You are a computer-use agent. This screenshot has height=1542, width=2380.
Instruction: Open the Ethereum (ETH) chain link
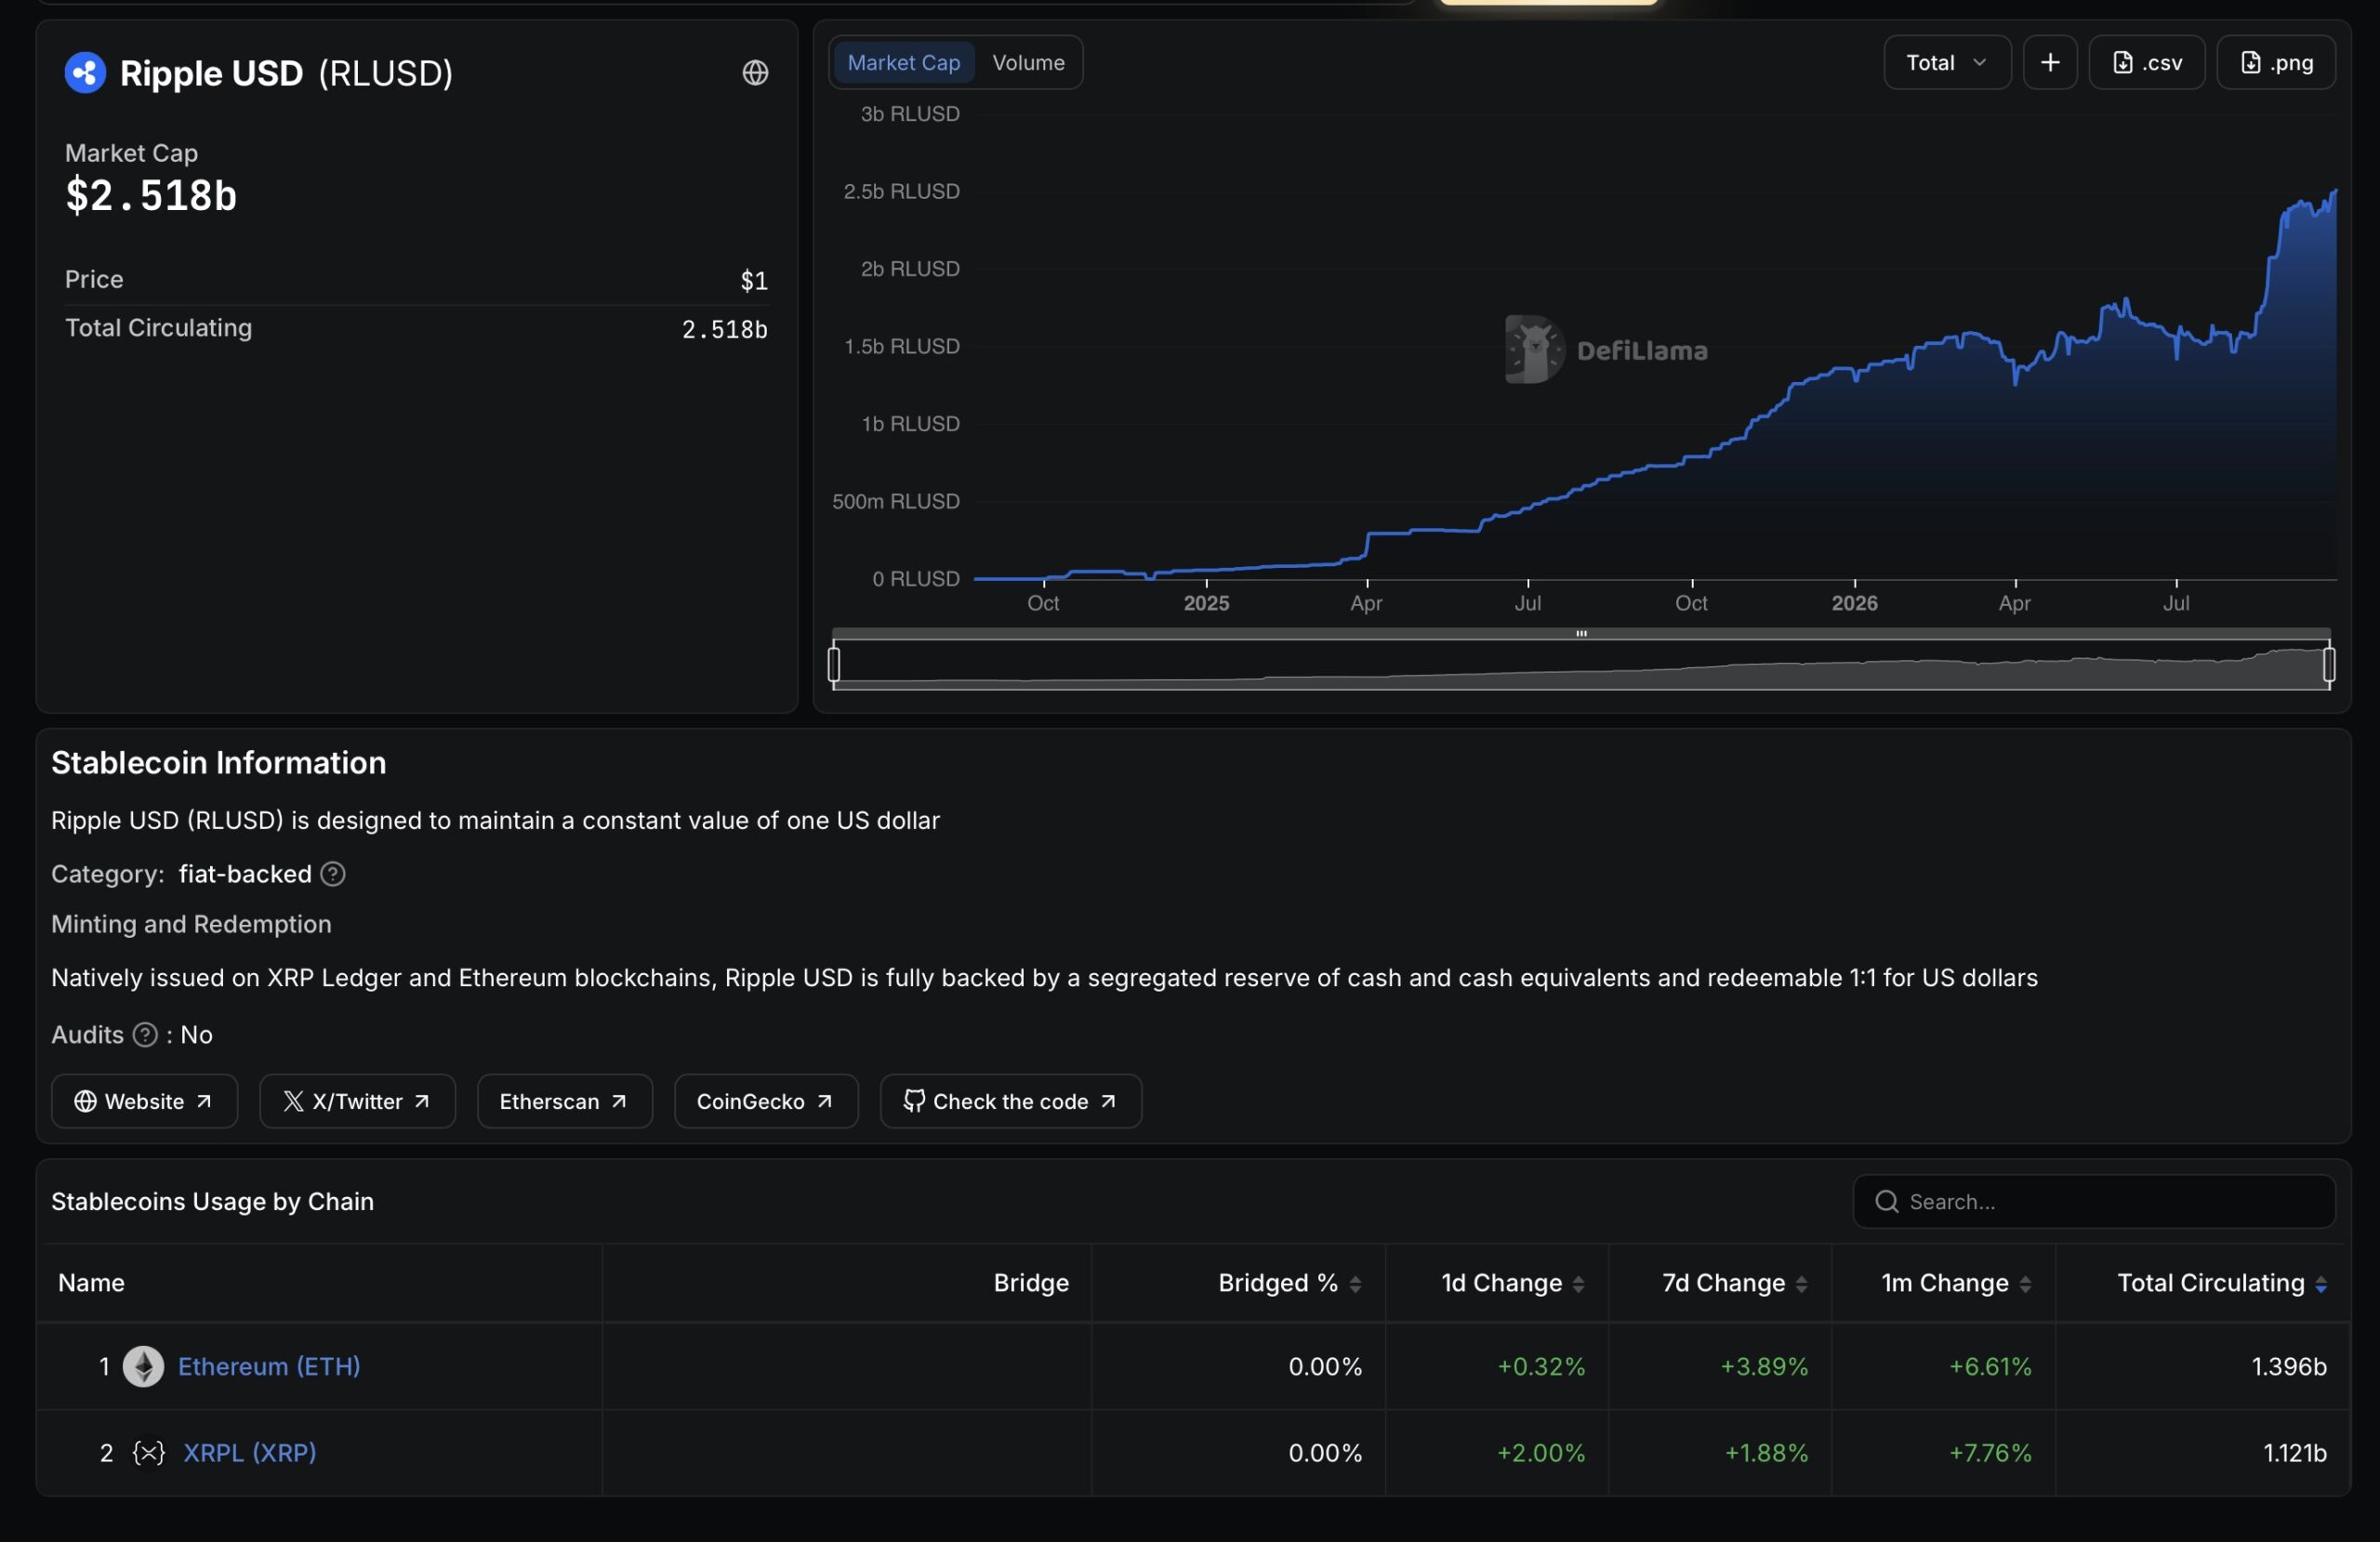[269, 1366]
